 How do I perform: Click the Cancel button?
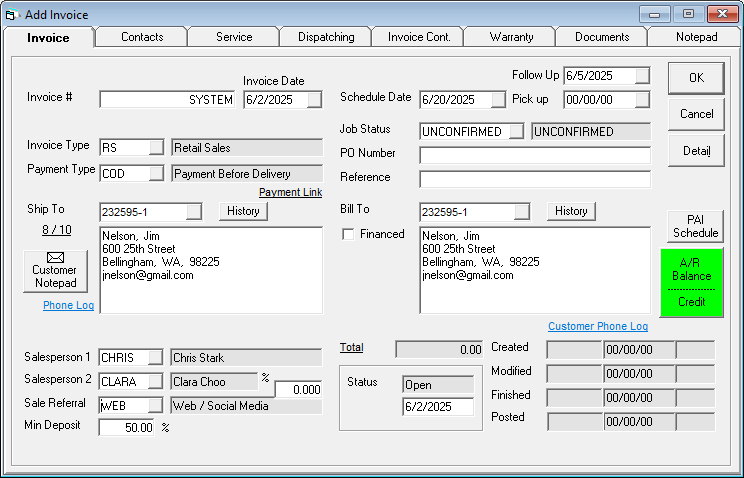[696, 114]
